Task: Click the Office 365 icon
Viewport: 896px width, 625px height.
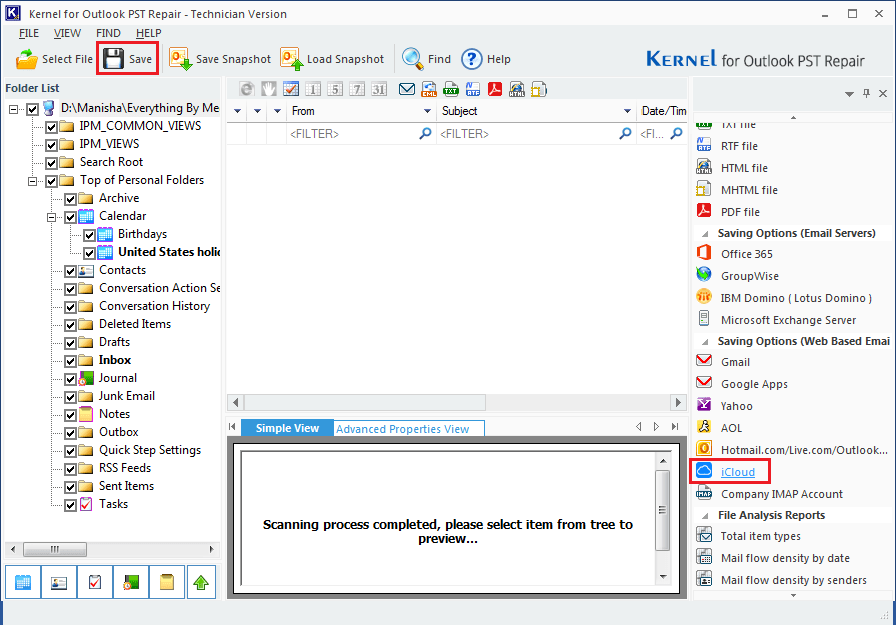Action: click(x=704, y=253)
